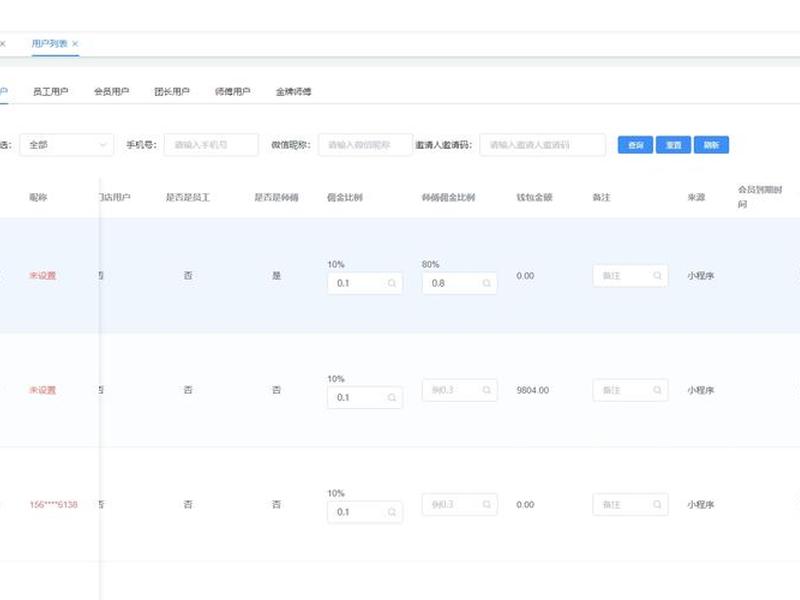Viewport: 800px width, 600px height.
Task: Click the 小程序 source in the 156****6138 row
Action: coord(701,505)
